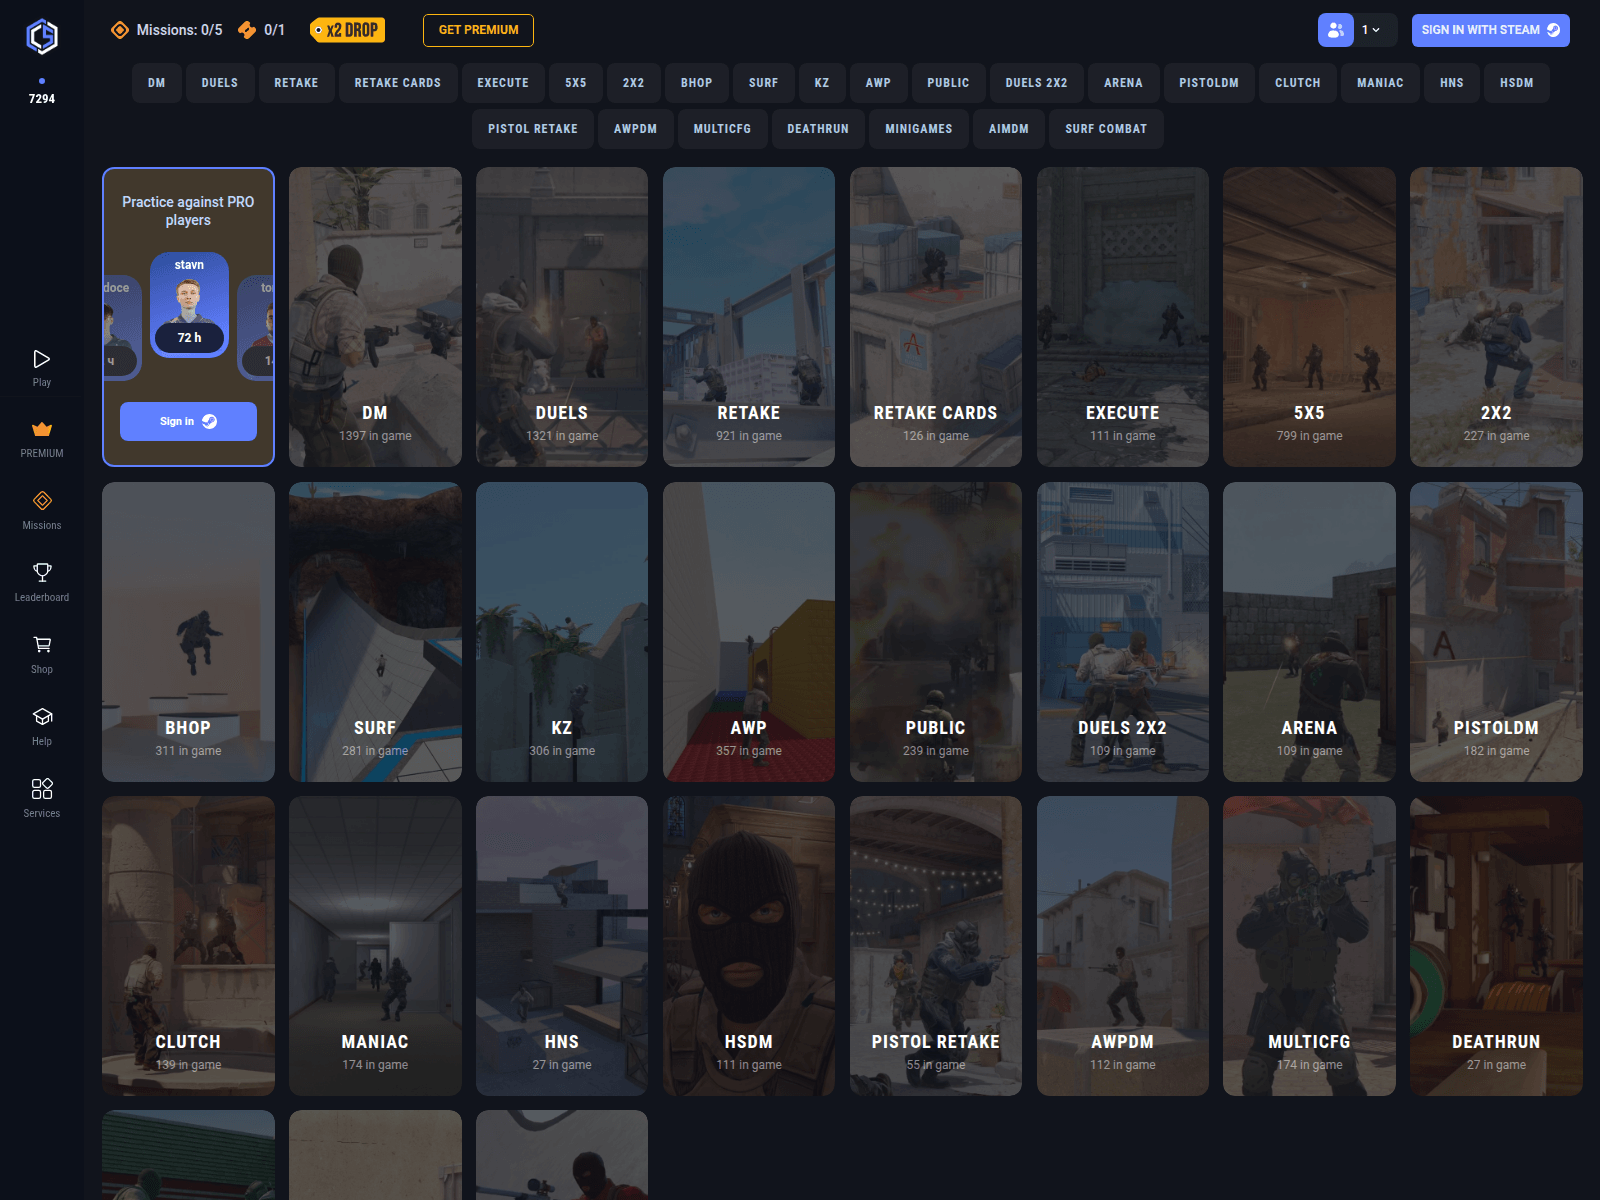
Task: Open the RETAKE CARDS filter
Action: pos(397,83)
